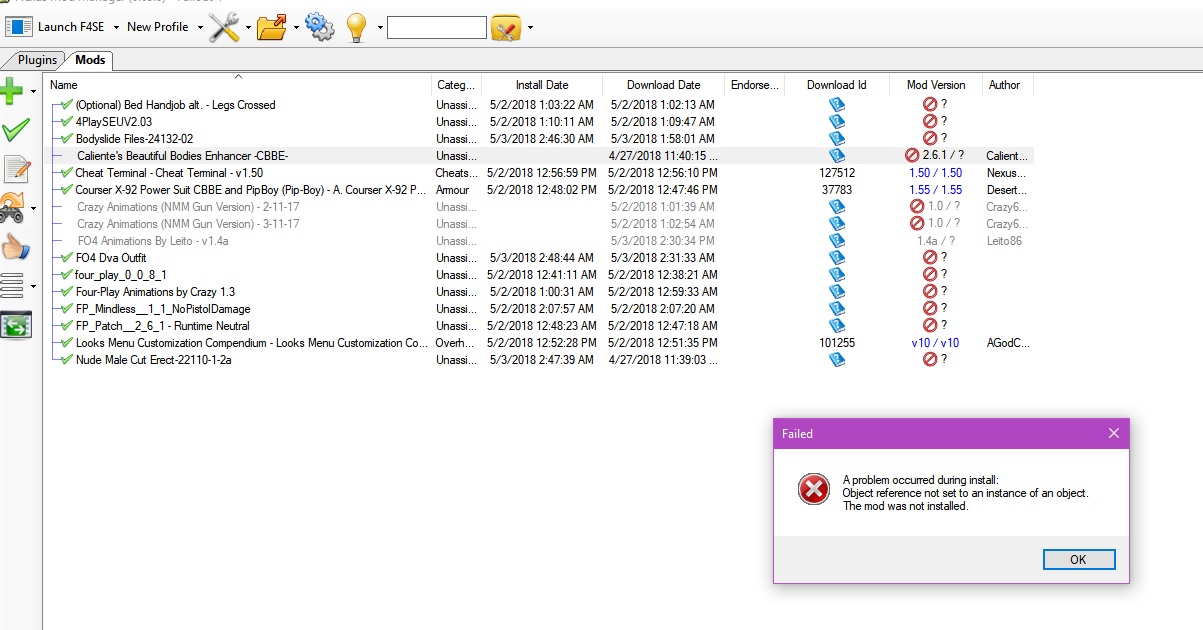Image resolution: width=1203 pixels, height=630 pixels.
Task: Click the Launch F4SE button
Action: coord(61,27)
